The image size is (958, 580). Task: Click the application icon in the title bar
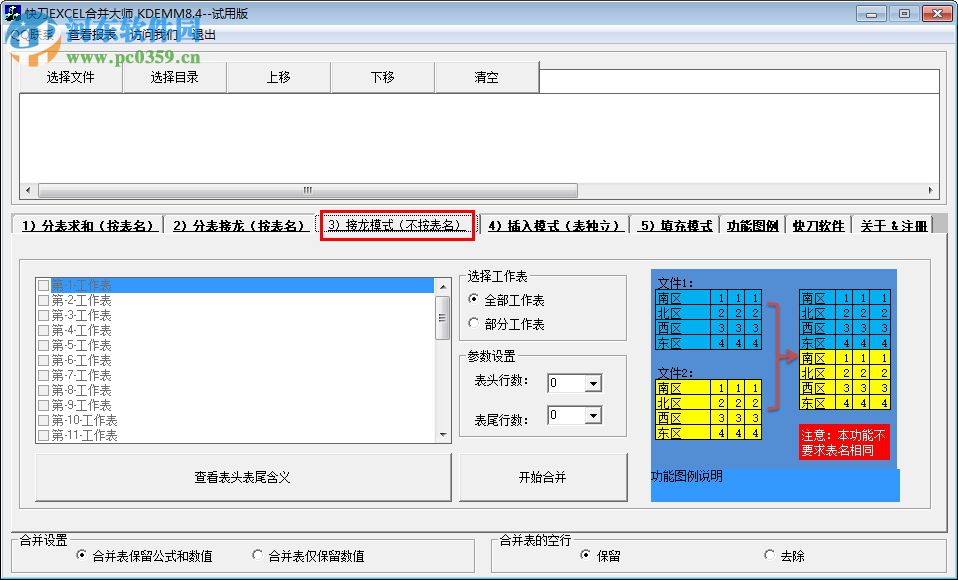12,11
